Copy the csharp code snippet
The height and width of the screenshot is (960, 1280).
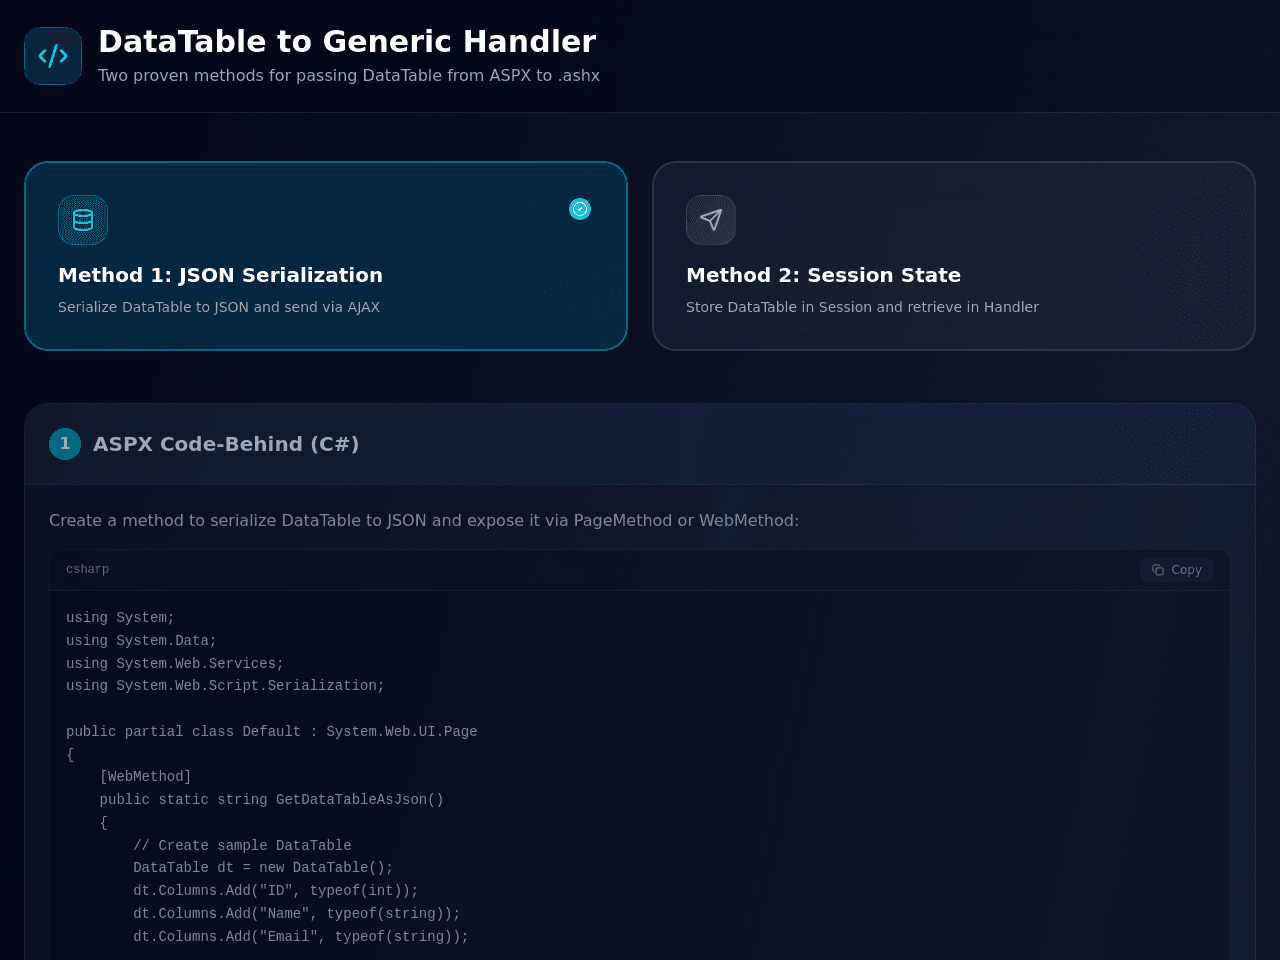[1177, 570]
